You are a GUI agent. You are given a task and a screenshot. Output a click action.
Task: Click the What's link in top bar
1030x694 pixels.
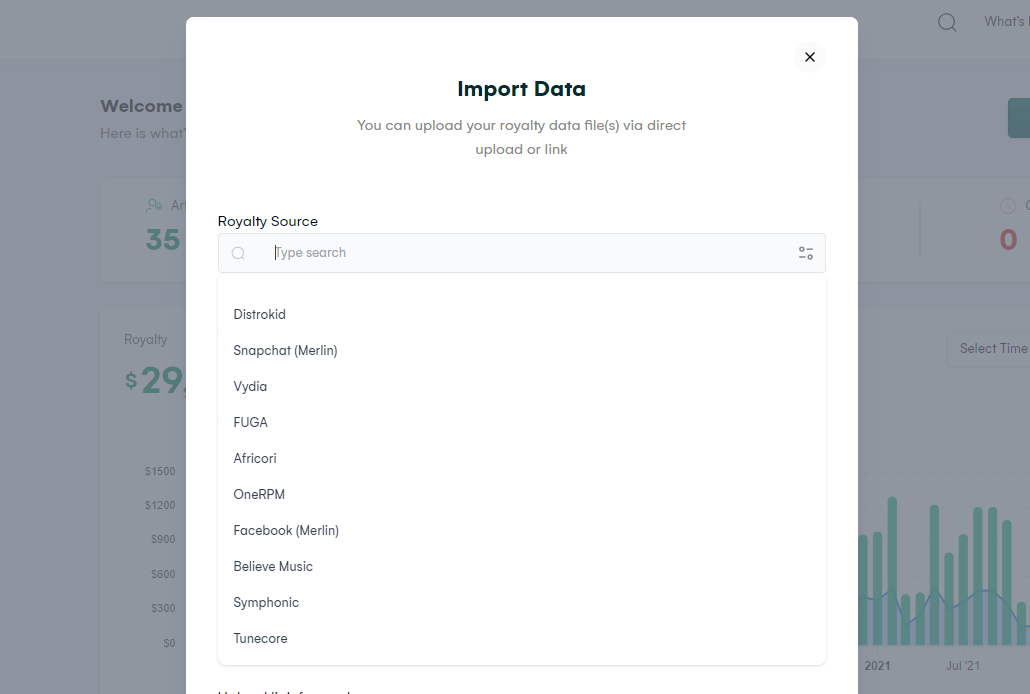[x=1006, y=22]
